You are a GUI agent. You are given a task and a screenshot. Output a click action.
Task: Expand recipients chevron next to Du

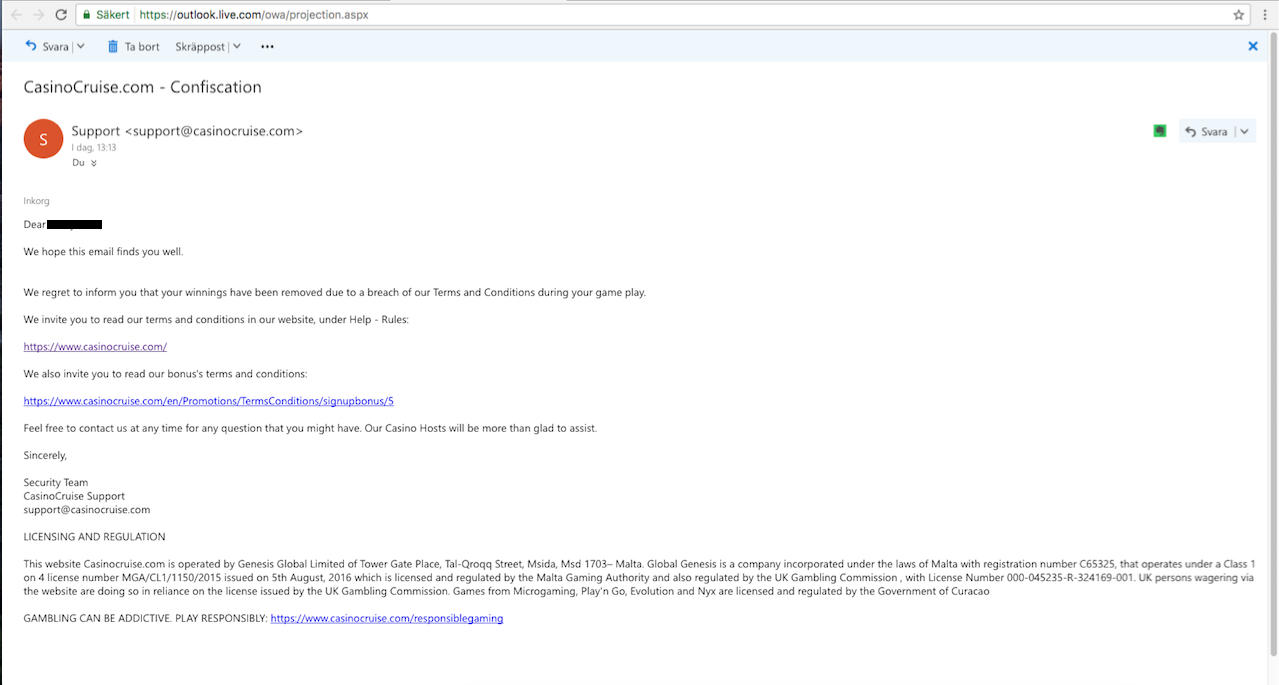(x=94, y=163)
